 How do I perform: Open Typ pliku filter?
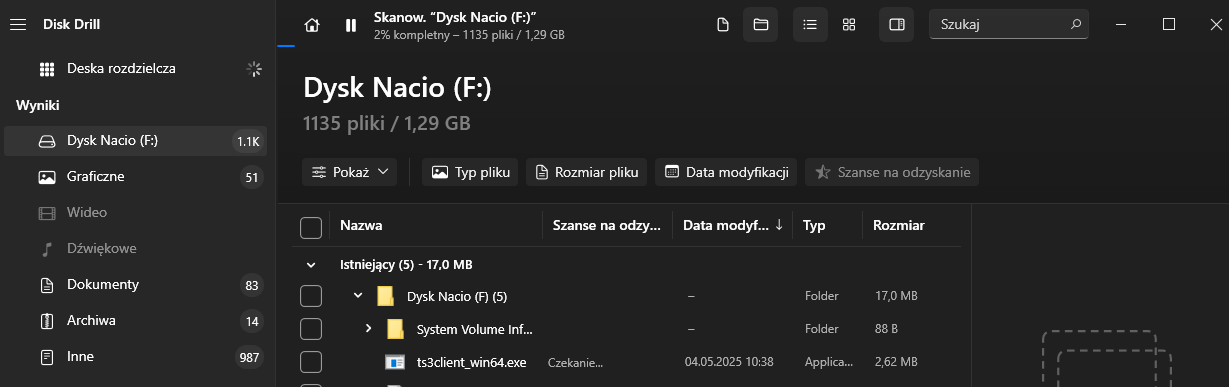tap(471, 172)
